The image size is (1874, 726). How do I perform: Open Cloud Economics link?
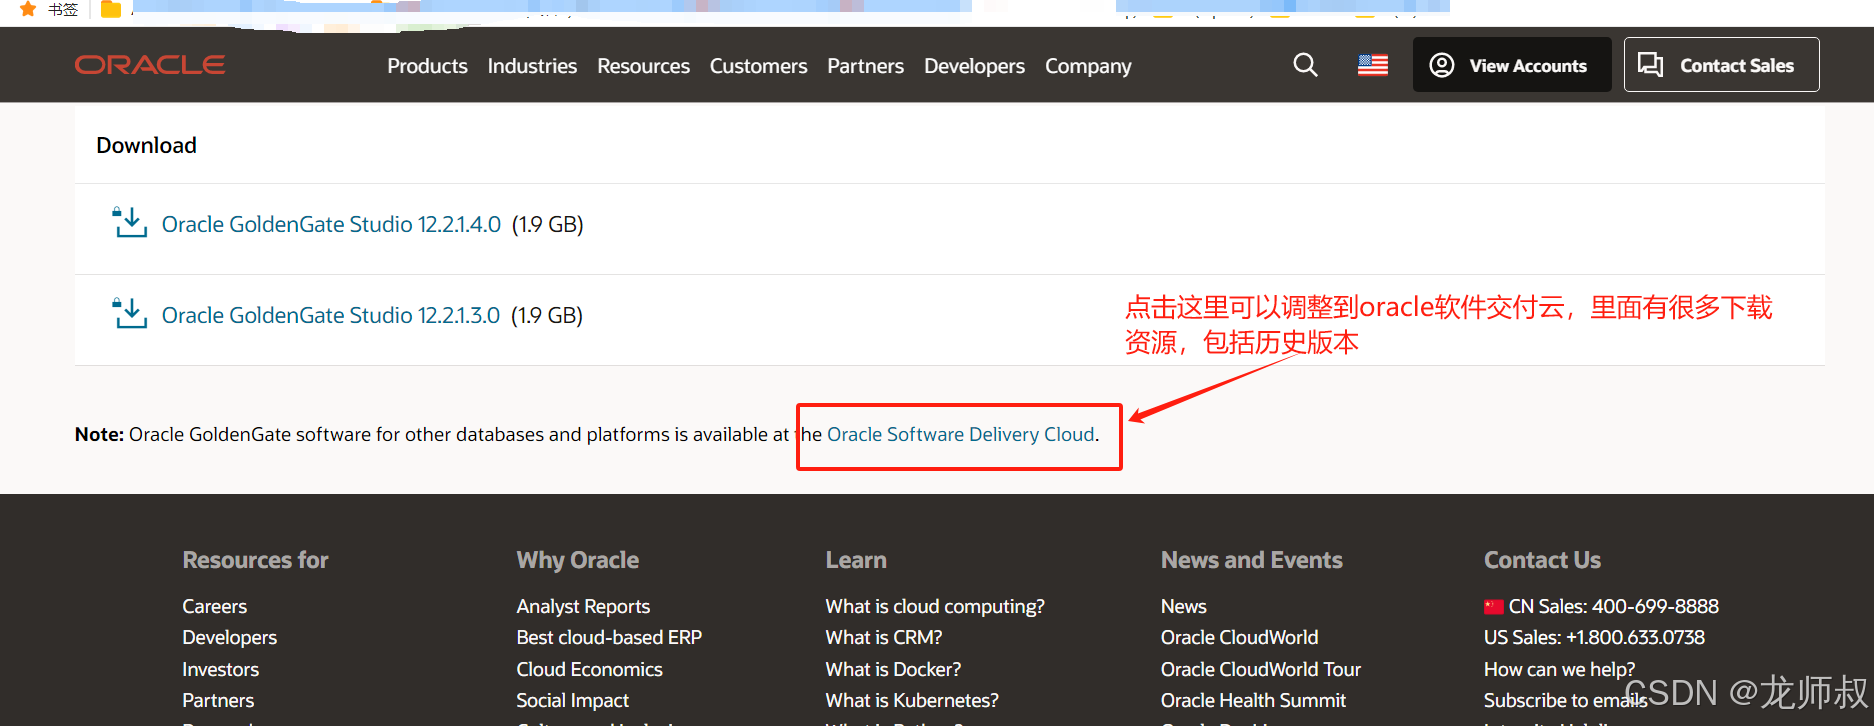(x=589, y=669)
